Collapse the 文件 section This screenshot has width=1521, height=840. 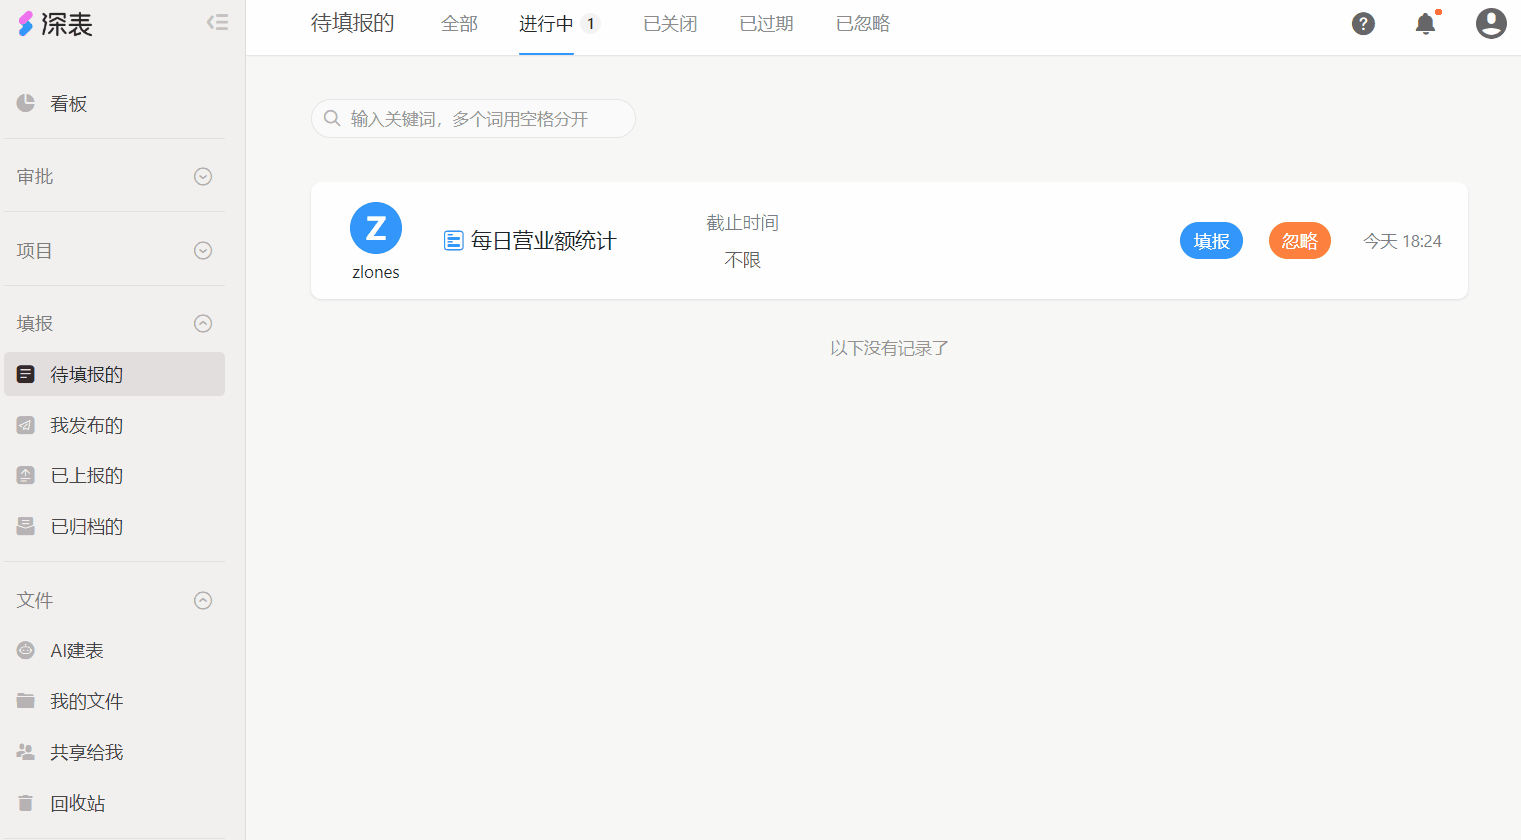click(x=203, y=600)
